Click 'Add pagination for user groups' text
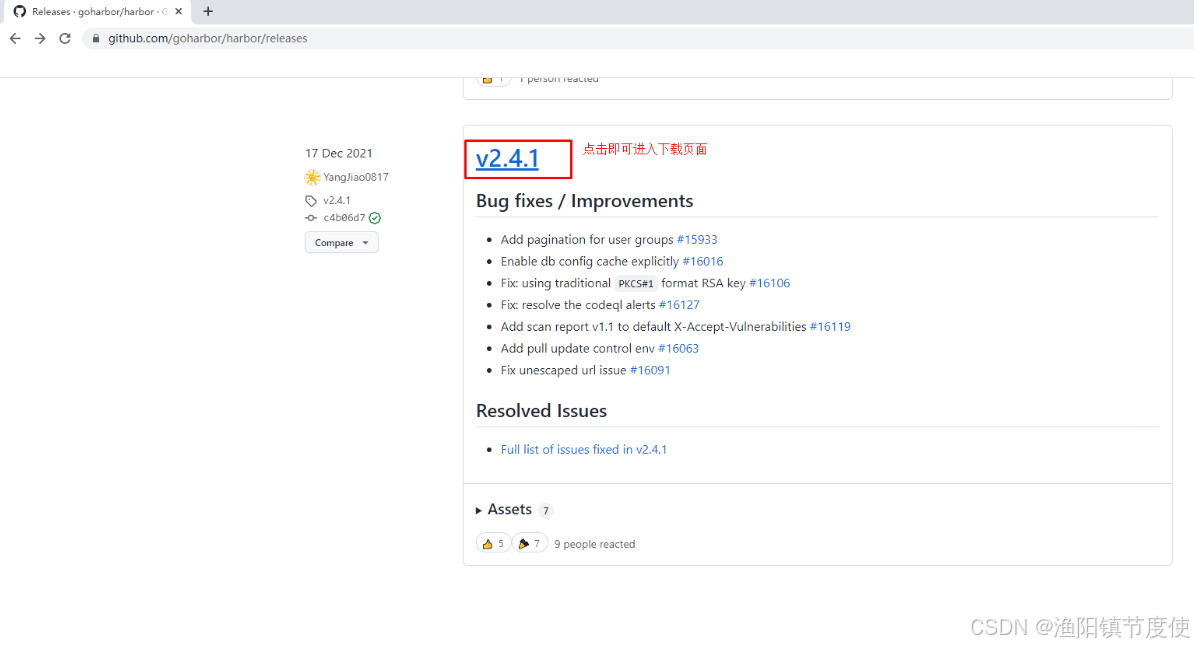Screen dimensions: 1194x647 click(x=586, y=239)
